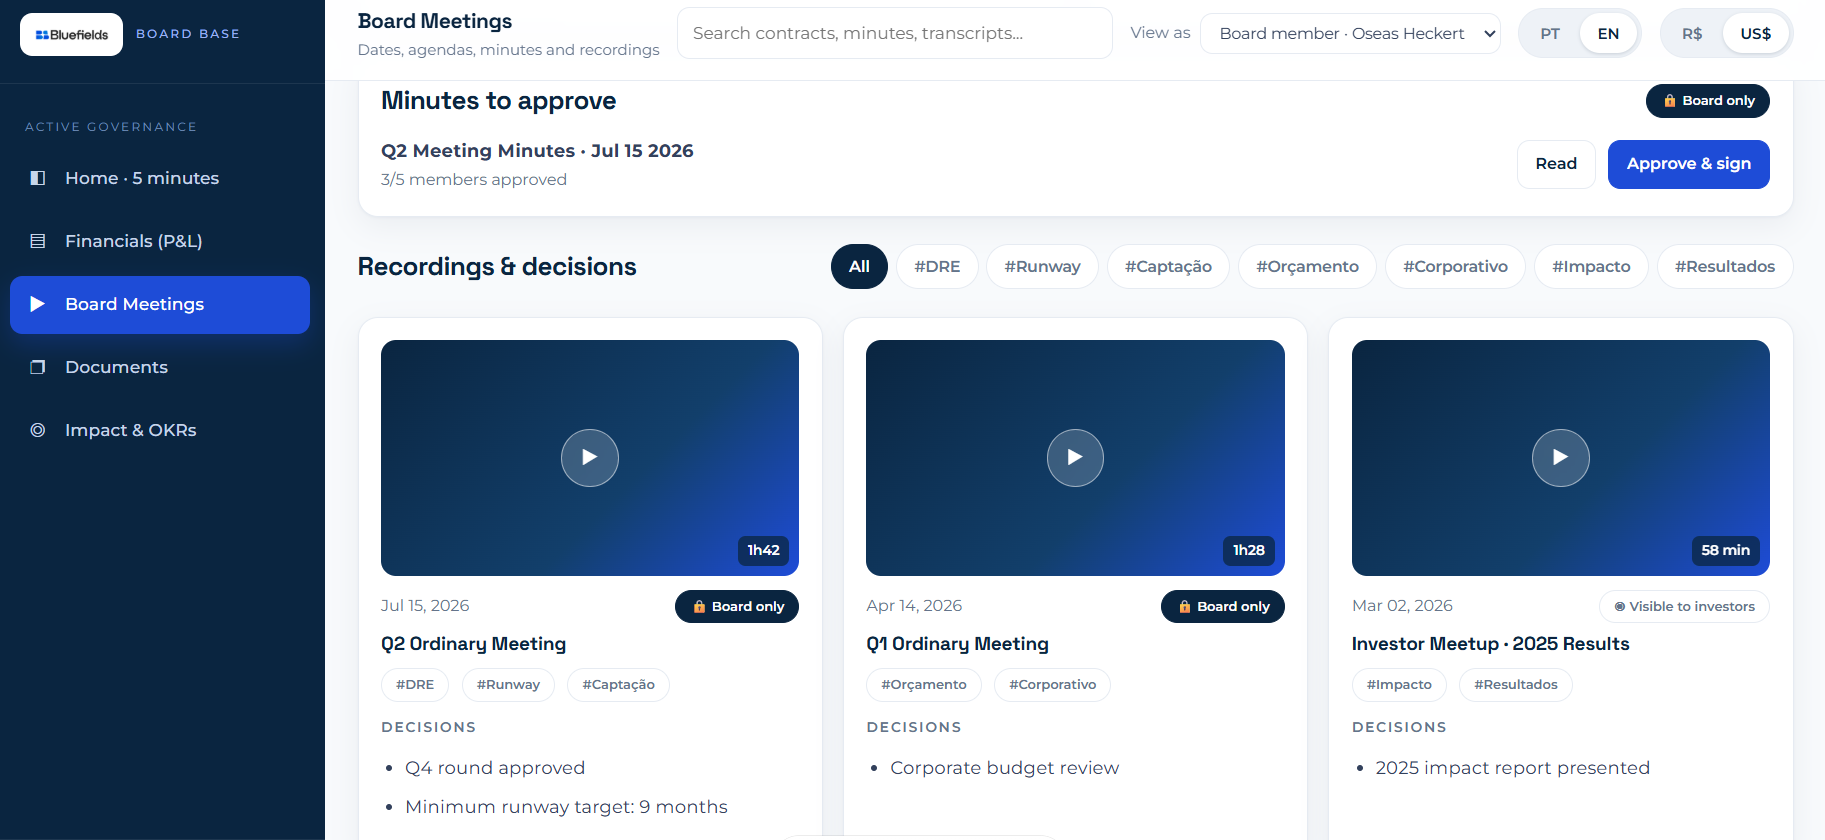Click the Impact & OKRs target icon
Screen dimensions: 1825x840
[x=38, y=430]
